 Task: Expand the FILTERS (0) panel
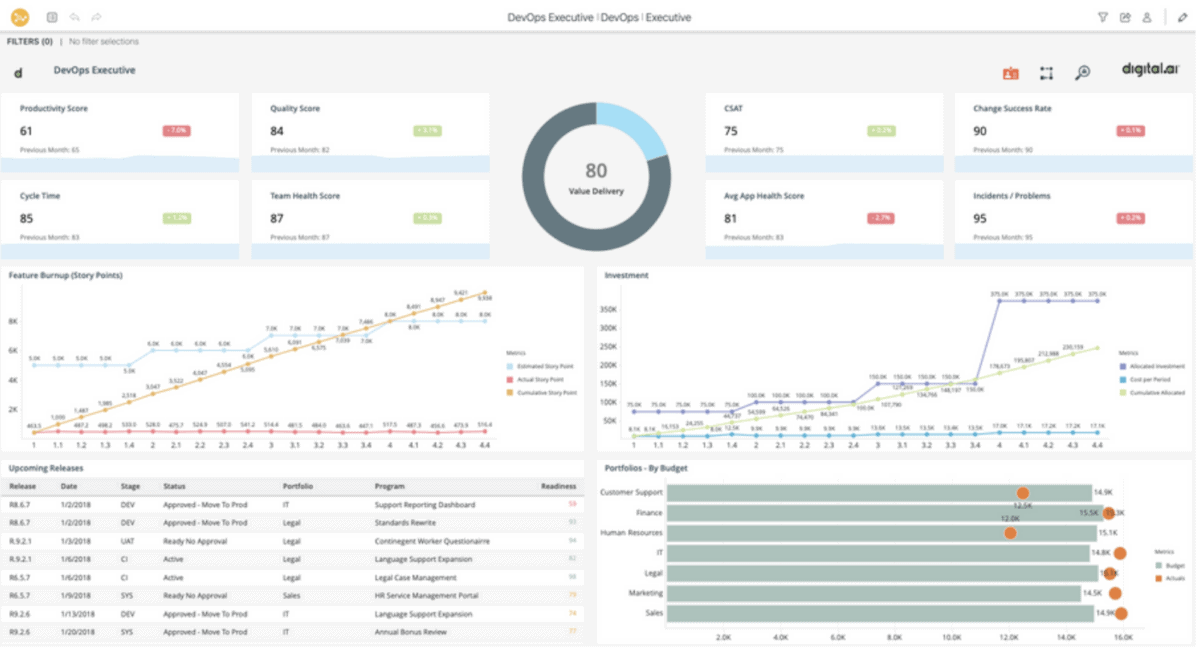[29, 41]
